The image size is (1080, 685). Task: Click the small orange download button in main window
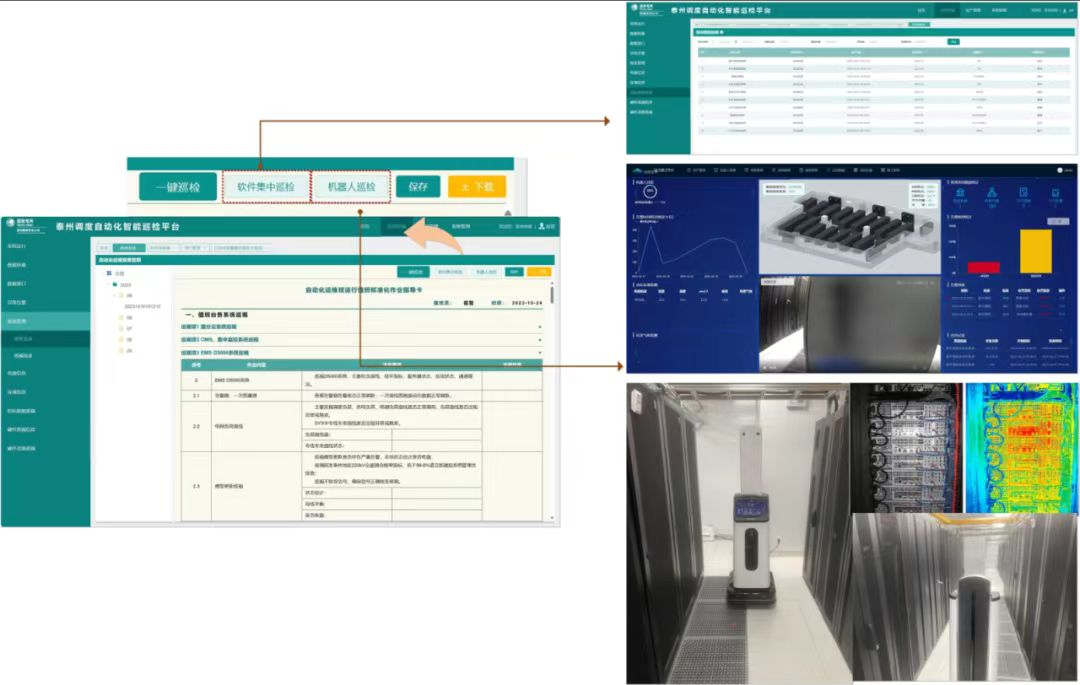539,272
